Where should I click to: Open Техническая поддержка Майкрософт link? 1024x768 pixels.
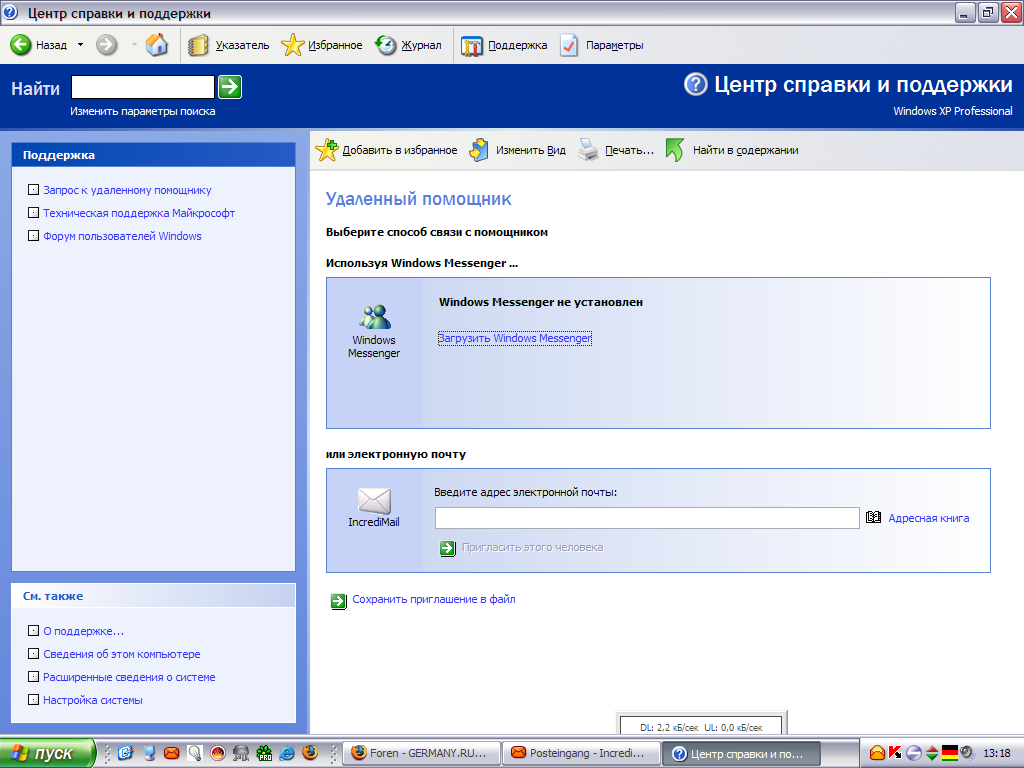[x=139, y=213]
